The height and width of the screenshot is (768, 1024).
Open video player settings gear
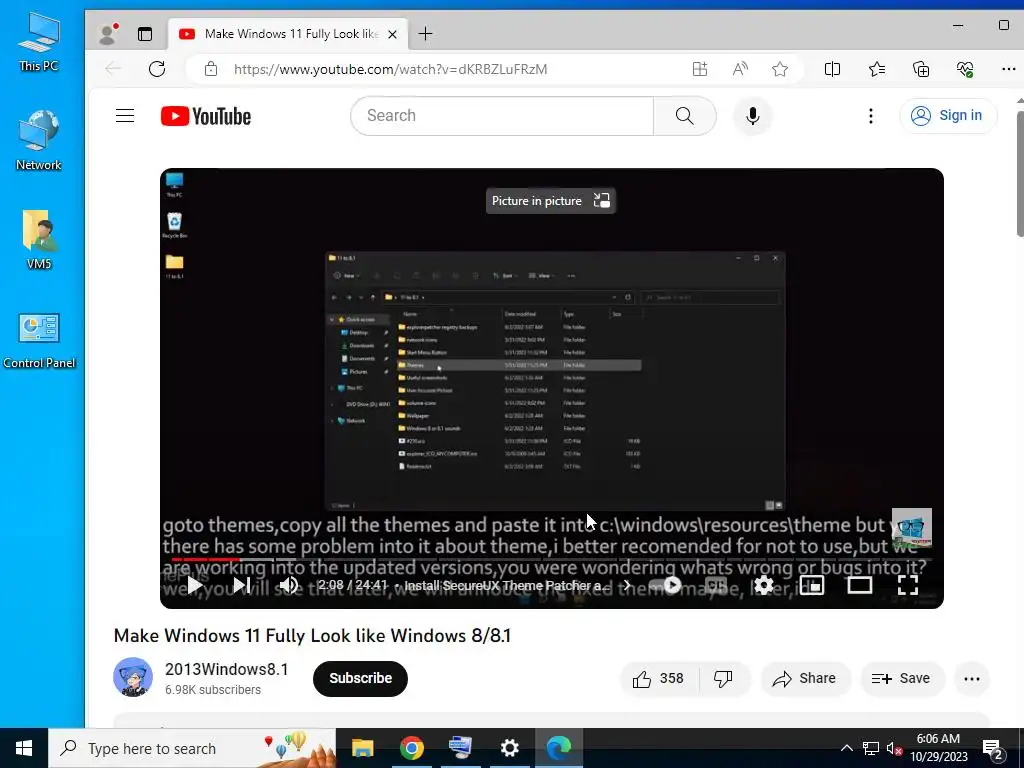coord(763,584)
